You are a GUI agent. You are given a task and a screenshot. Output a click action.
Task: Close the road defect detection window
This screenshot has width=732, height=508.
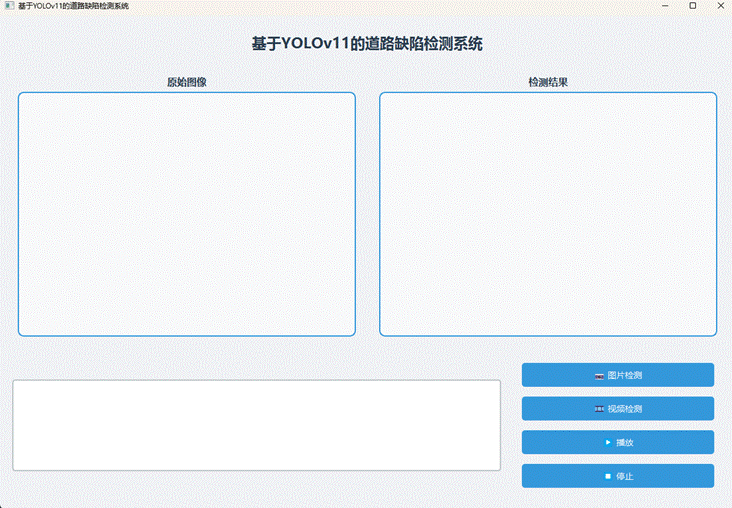tap(720, 6)
